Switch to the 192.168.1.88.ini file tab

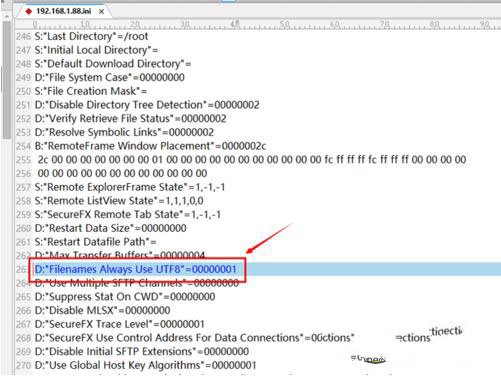64,11
